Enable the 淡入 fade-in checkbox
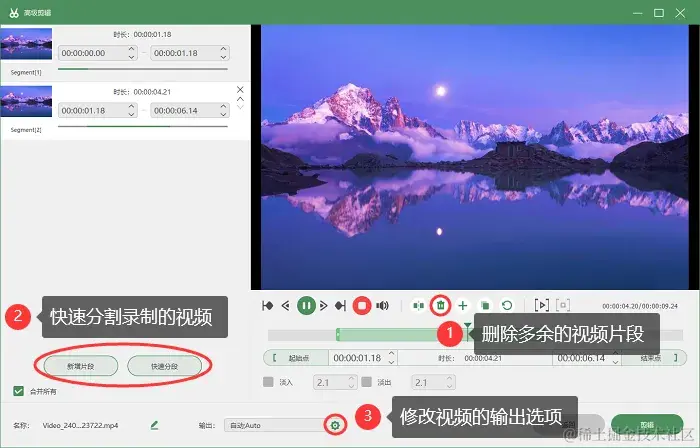700x448 pixels. [268, 382]
